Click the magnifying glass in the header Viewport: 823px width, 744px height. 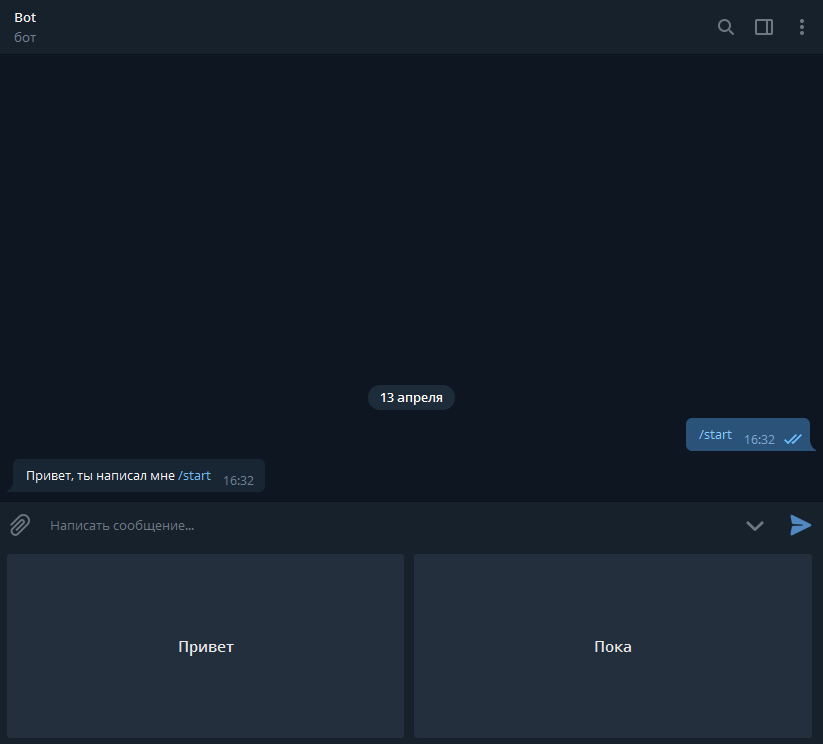725,27
